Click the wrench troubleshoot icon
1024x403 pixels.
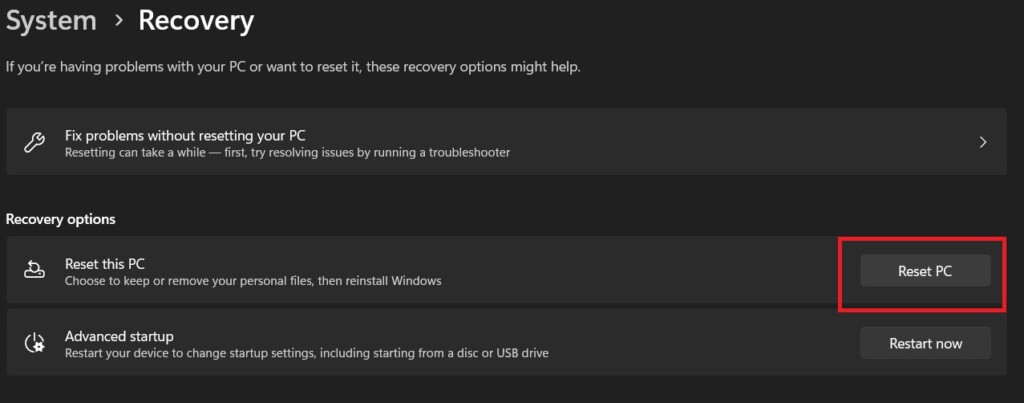point(33,143)
